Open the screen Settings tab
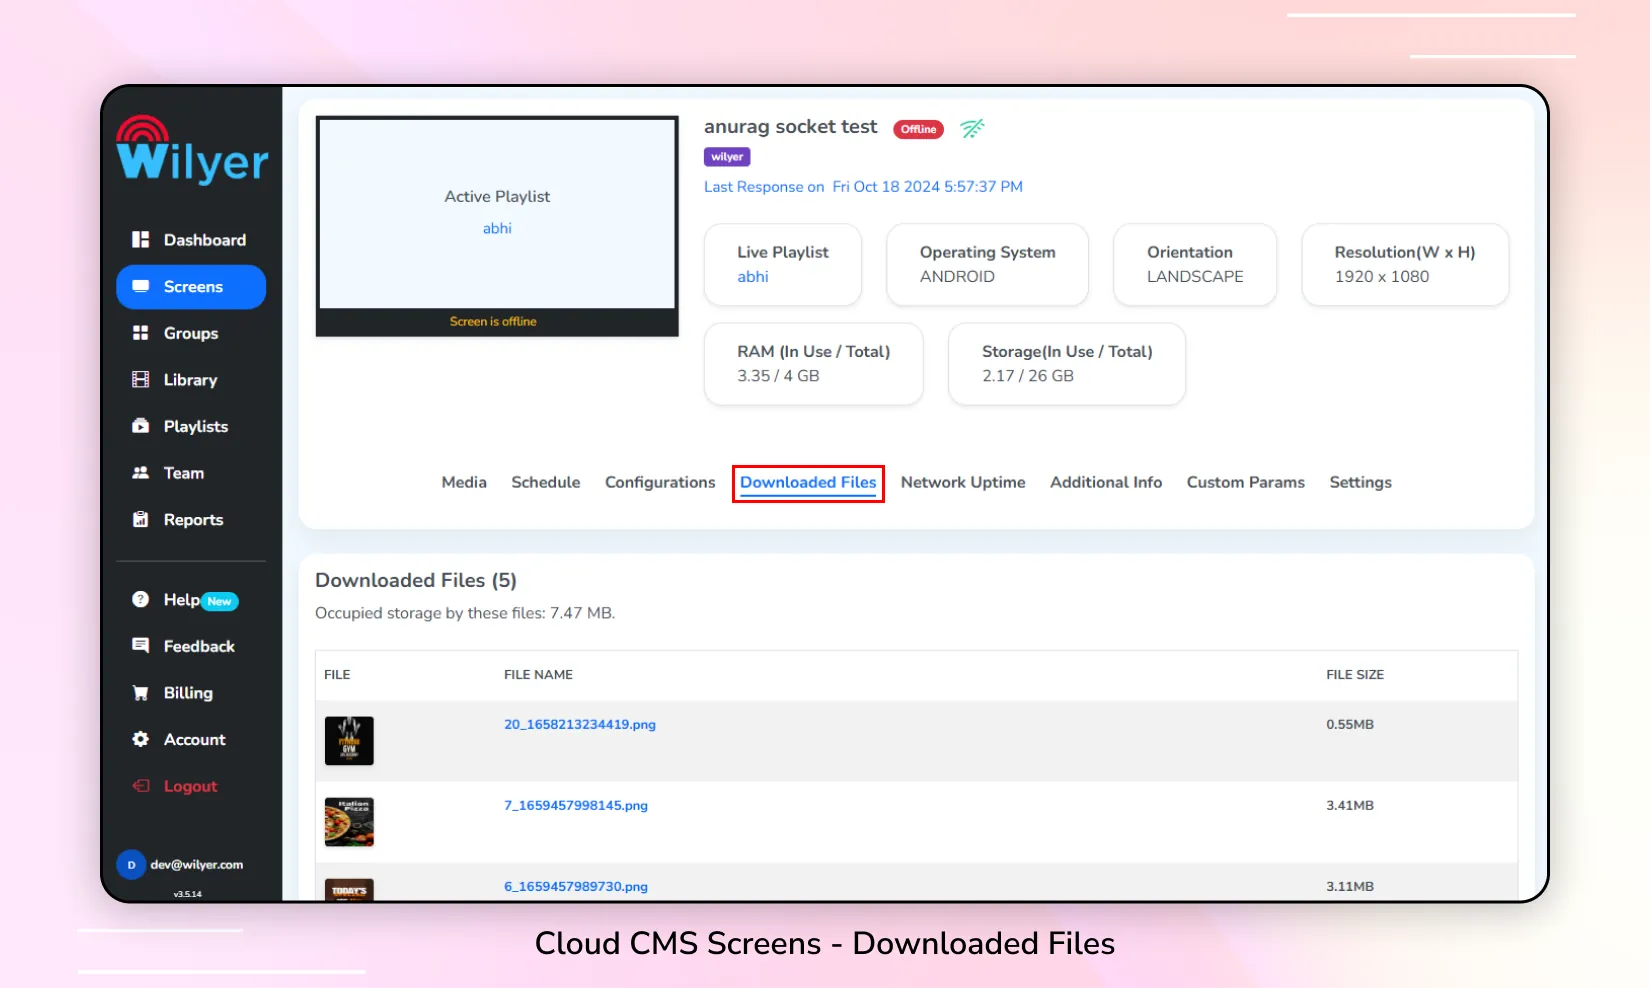Image resolution: width=1650 pixels, height=988 pixels. (x=1360, y=482)
